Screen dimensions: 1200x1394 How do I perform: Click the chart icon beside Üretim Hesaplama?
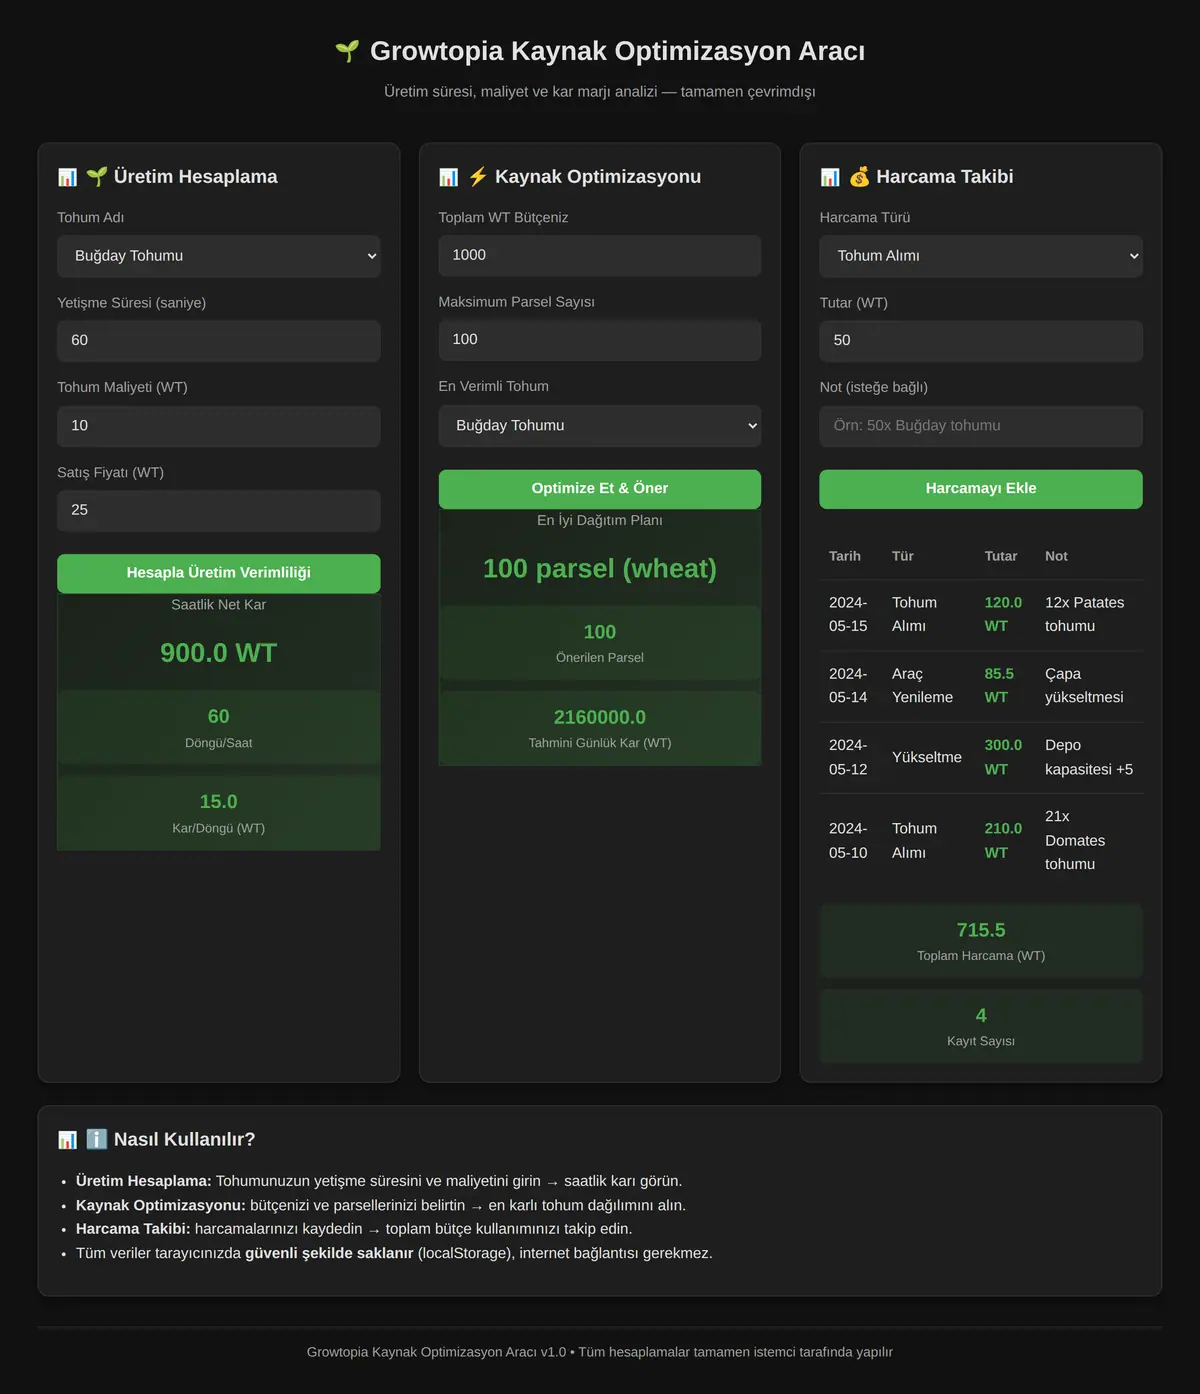click(67, 177)
